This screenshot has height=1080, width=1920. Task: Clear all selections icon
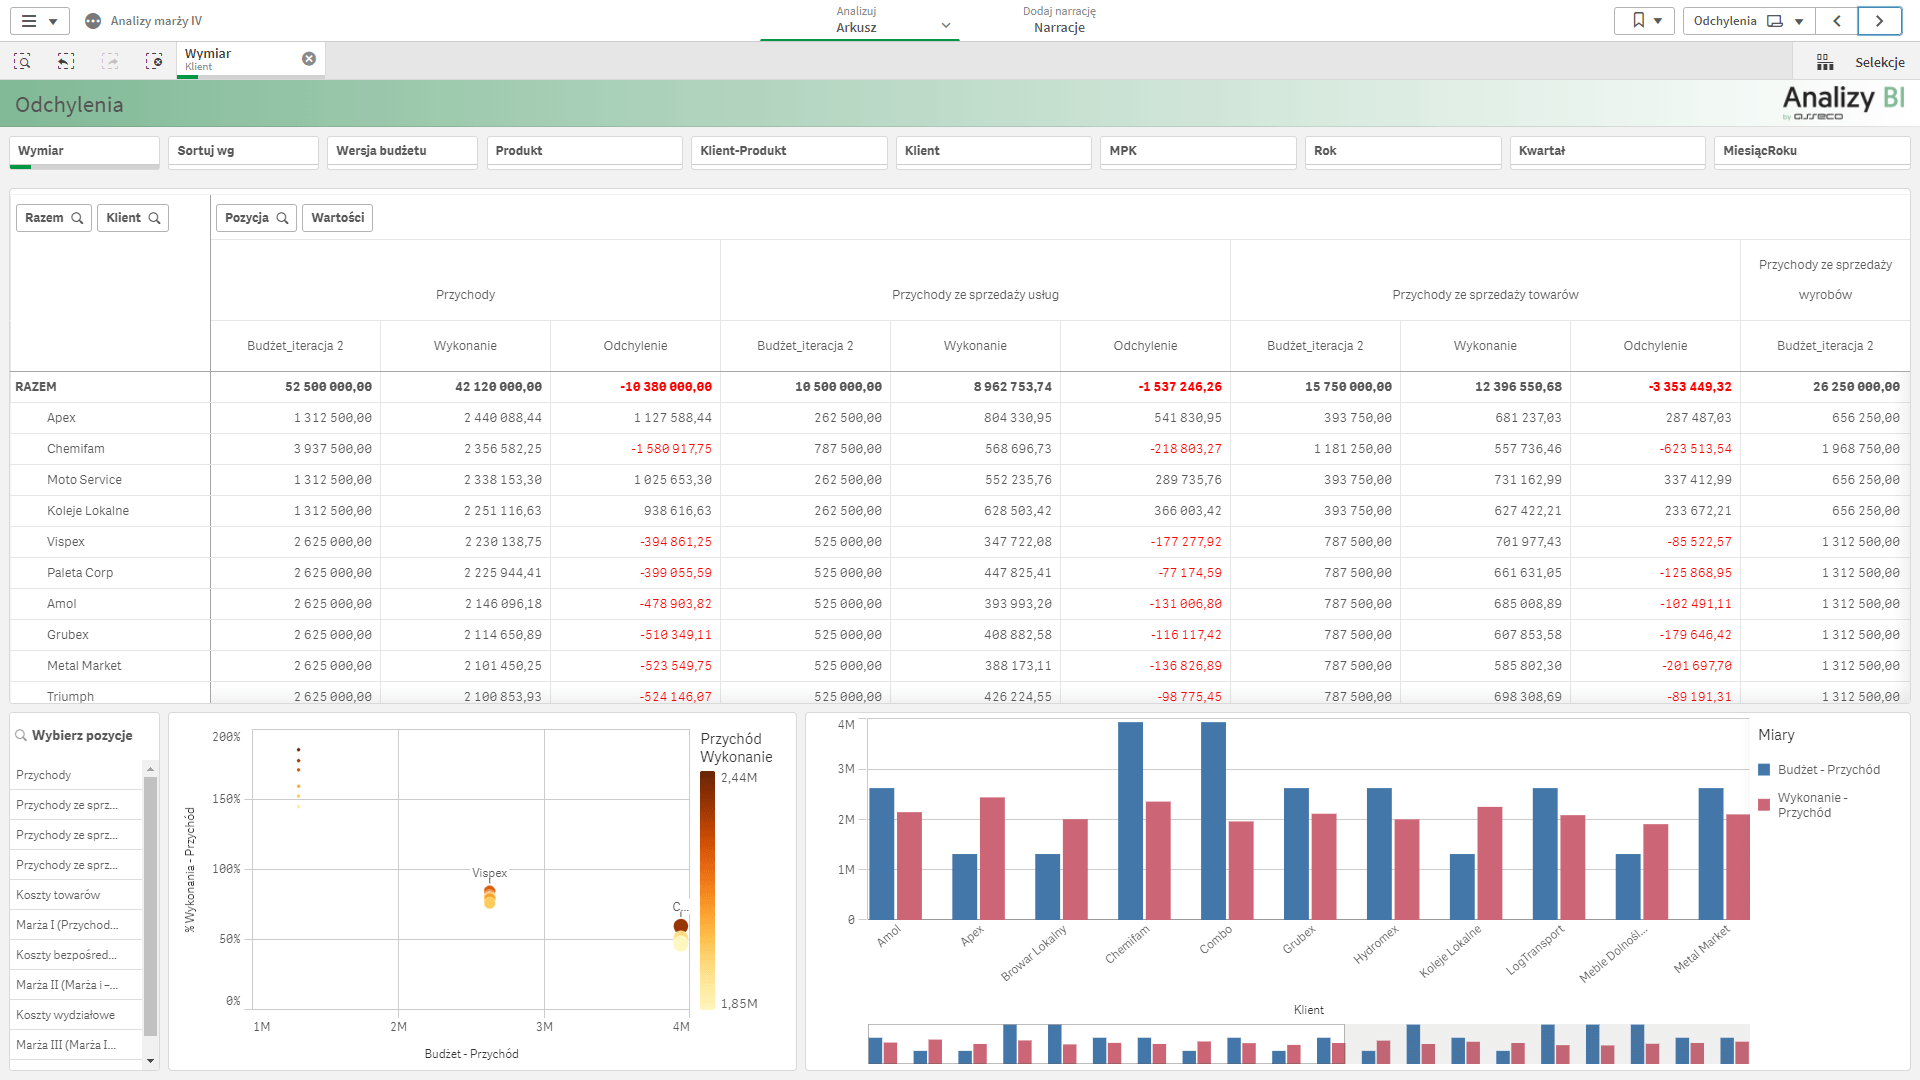154,61
